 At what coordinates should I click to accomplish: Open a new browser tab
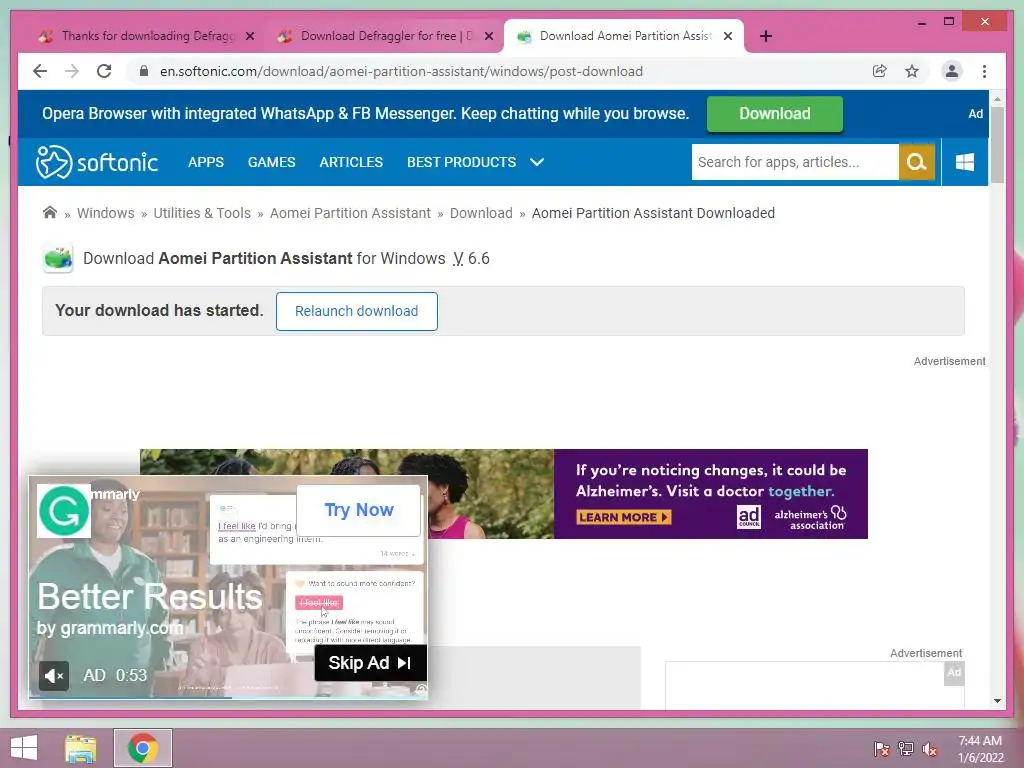click(766, 36)
